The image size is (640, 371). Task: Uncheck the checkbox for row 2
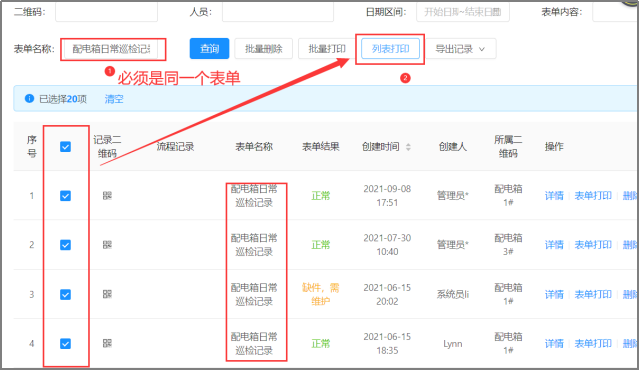tap(65, 245)
